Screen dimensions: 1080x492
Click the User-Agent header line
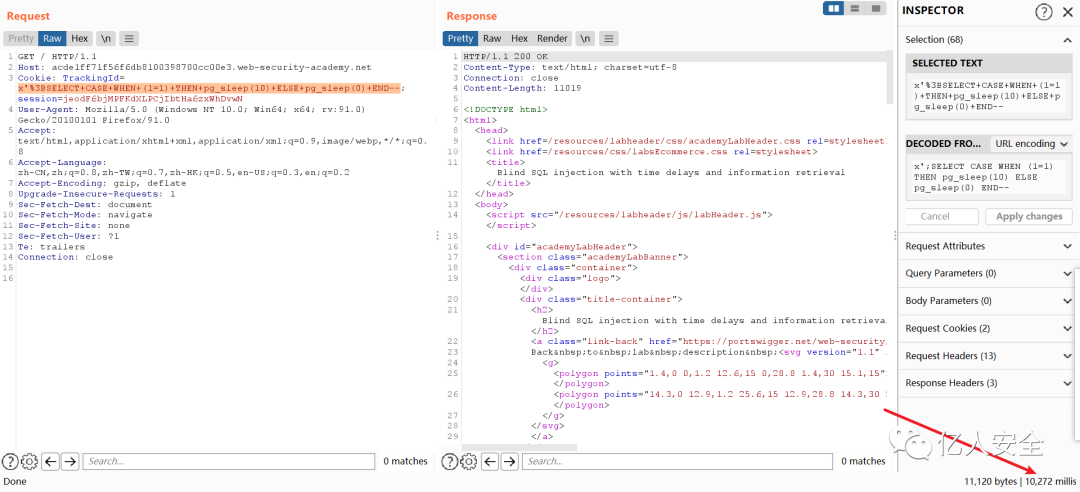click(191, 114)
